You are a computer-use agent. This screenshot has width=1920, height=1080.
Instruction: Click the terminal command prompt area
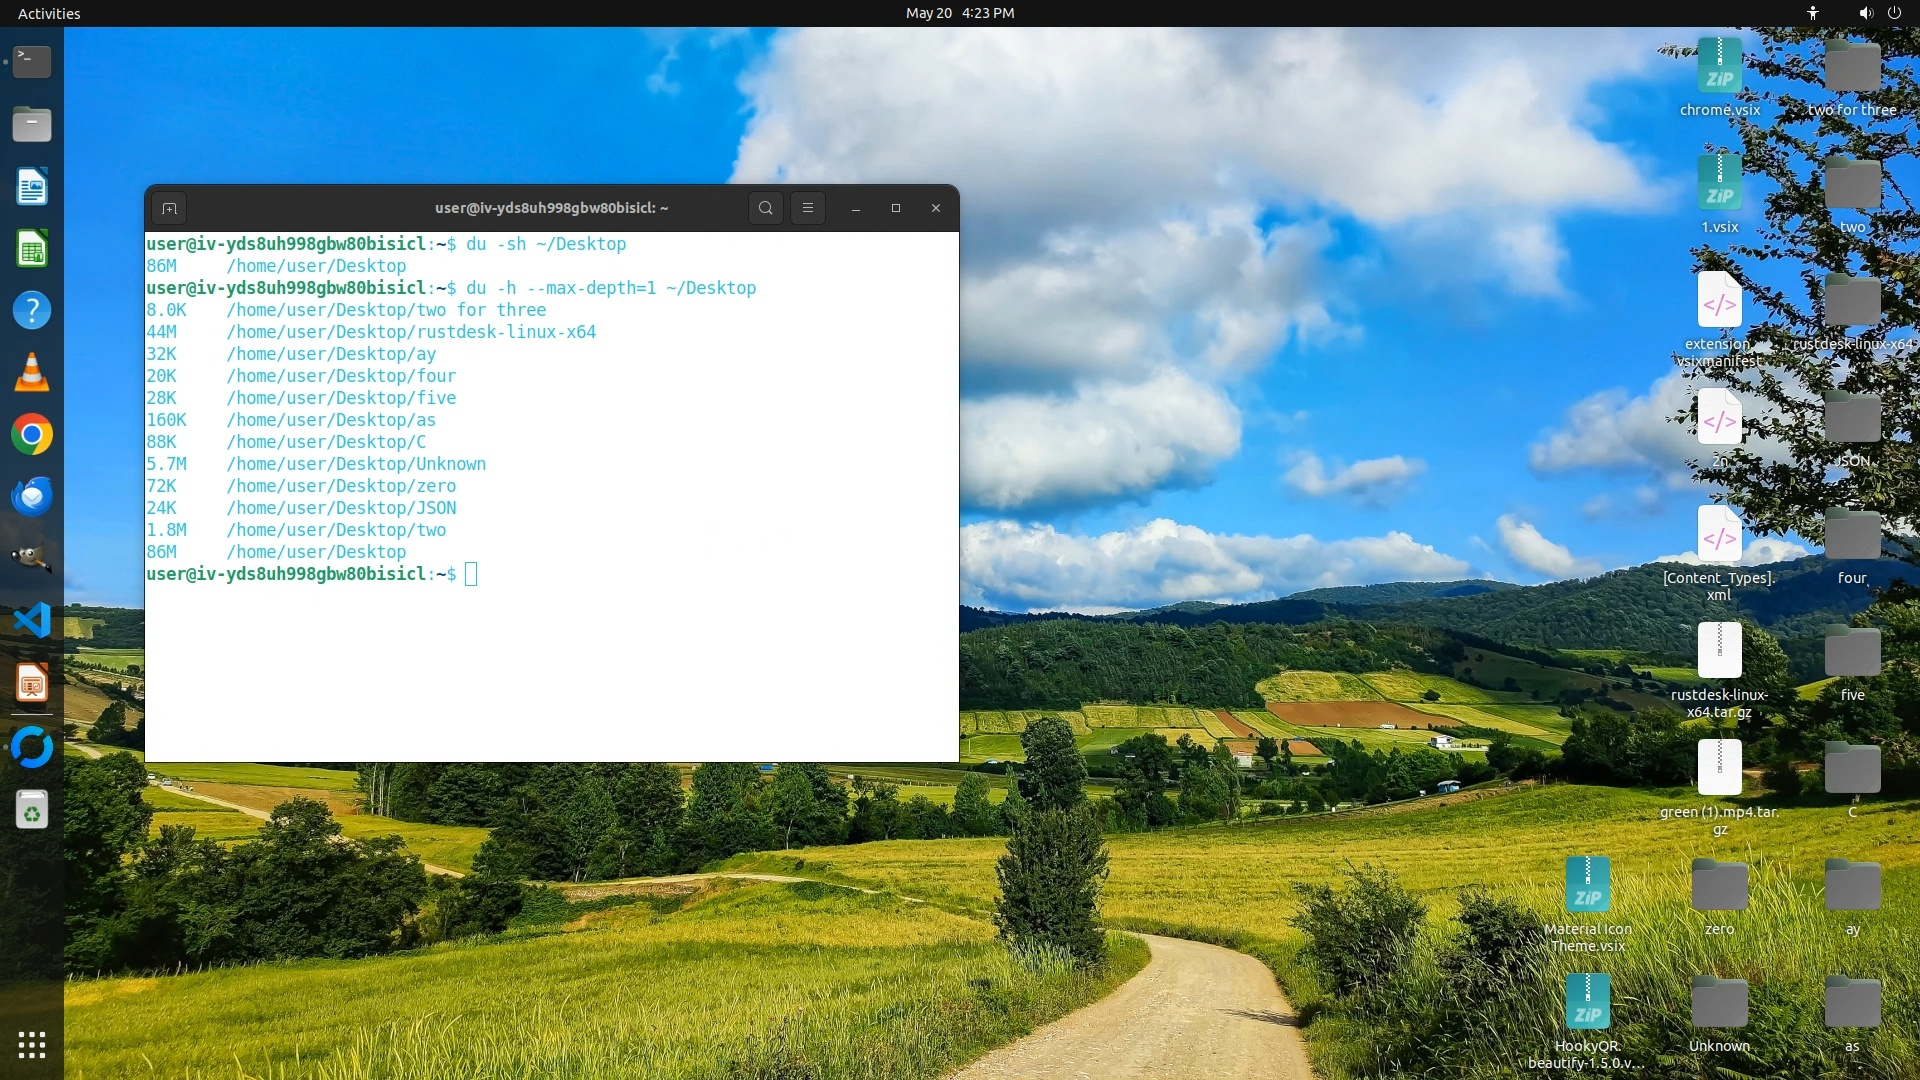(471, 574)
